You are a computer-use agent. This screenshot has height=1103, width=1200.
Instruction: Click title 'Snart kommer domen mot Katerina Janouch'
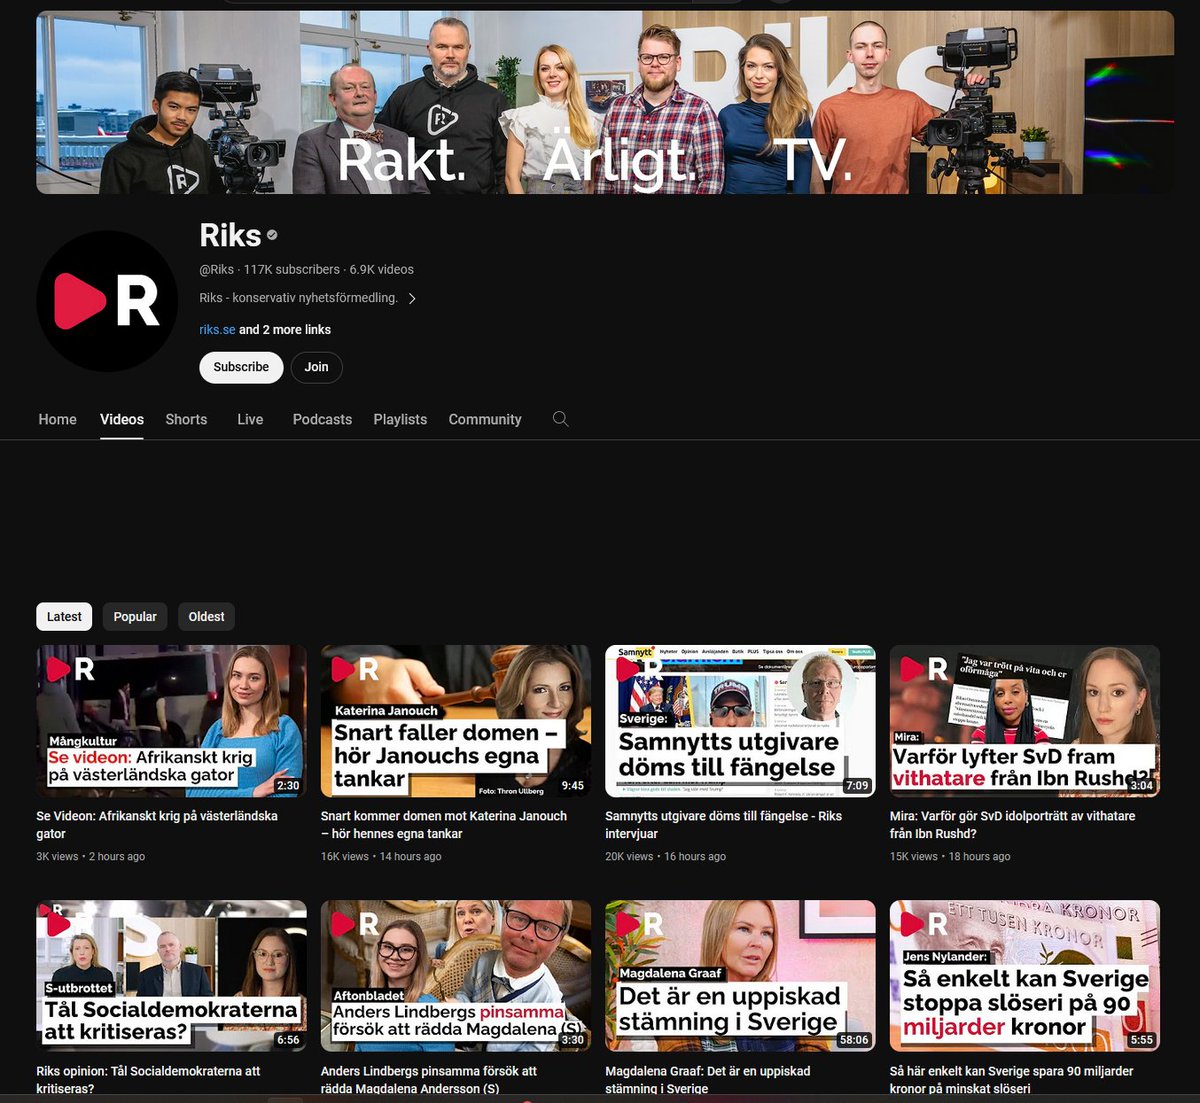click(x=444, y=825)
